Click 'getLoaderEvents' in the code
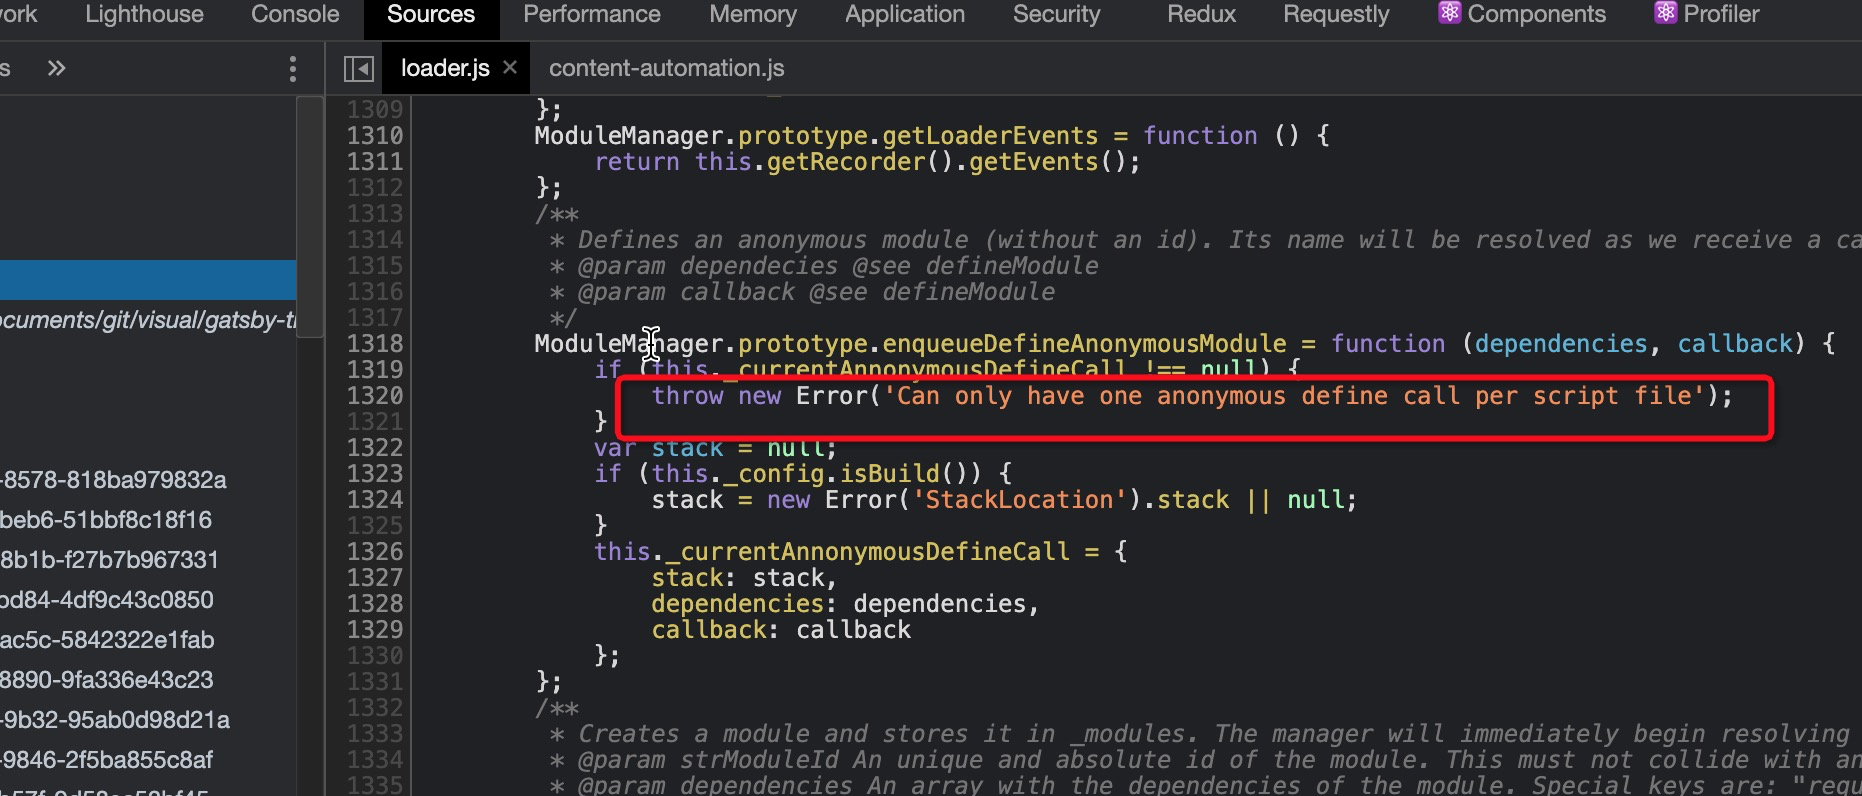 [990, 135]
